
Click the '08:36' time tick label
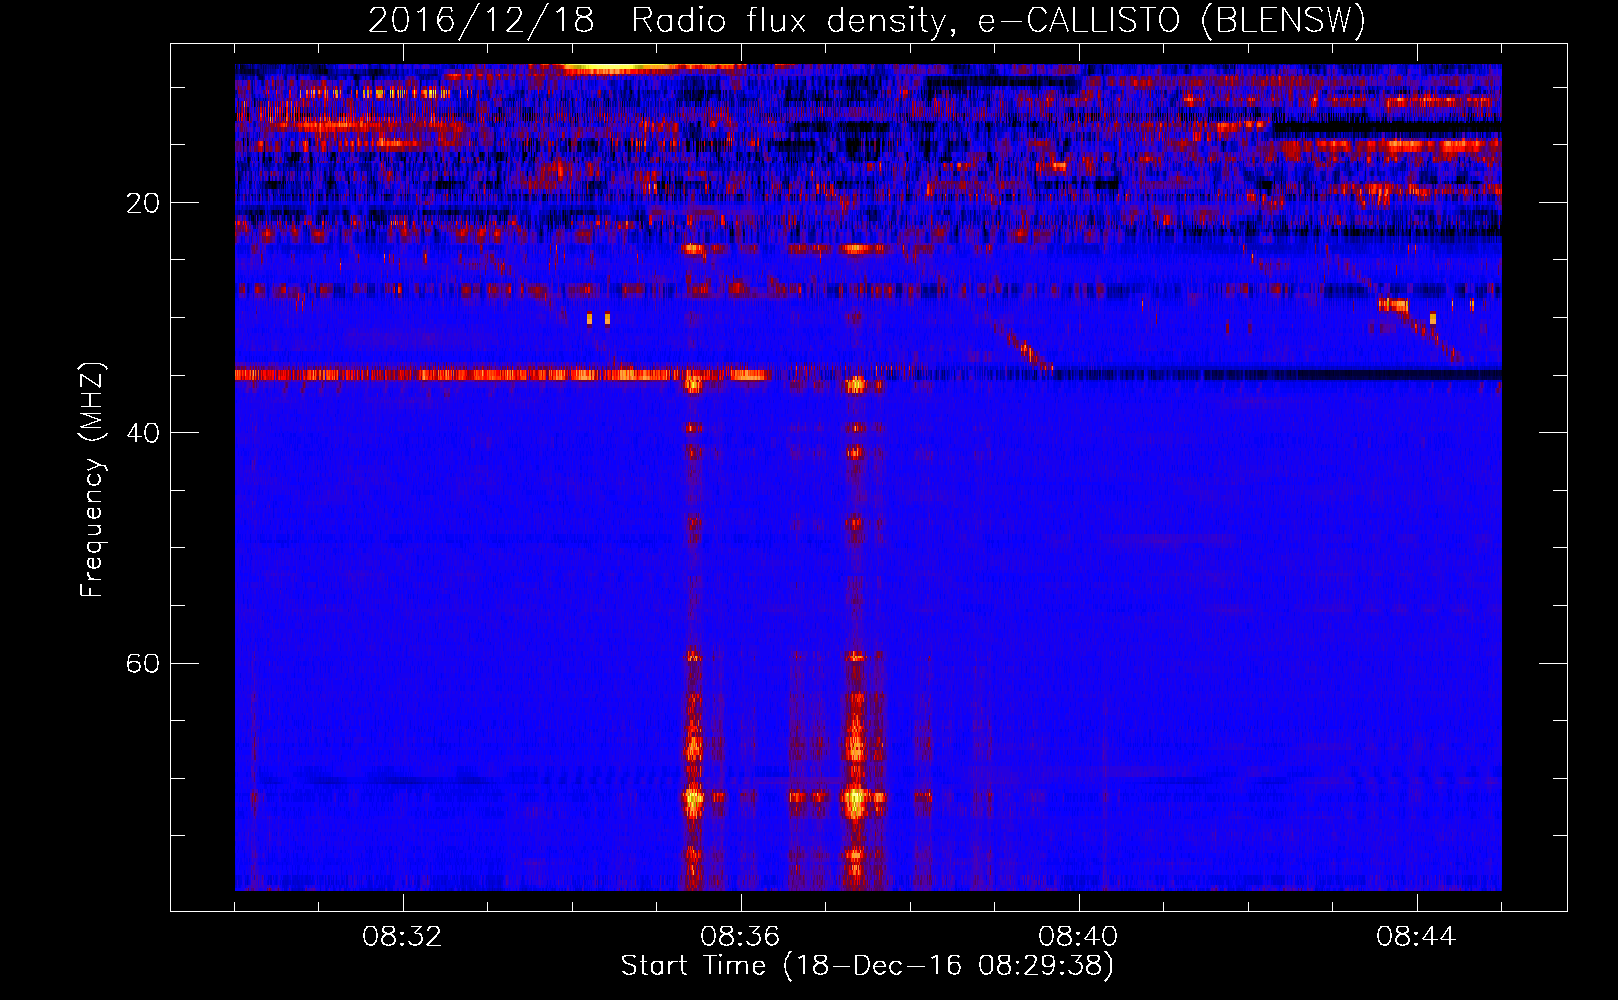point(740,937)
